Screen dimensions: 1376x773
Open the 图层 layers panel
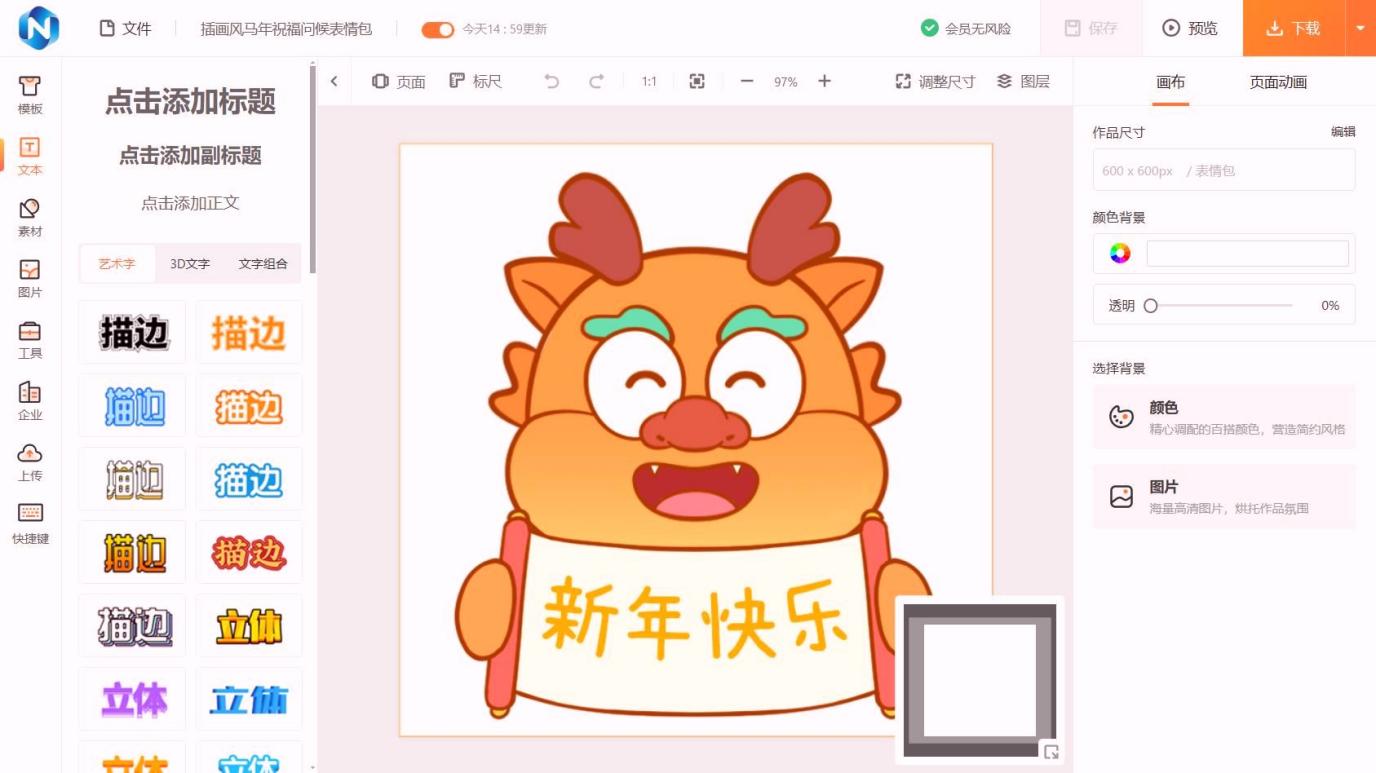pyautogui.click(x=1023, y=82)
